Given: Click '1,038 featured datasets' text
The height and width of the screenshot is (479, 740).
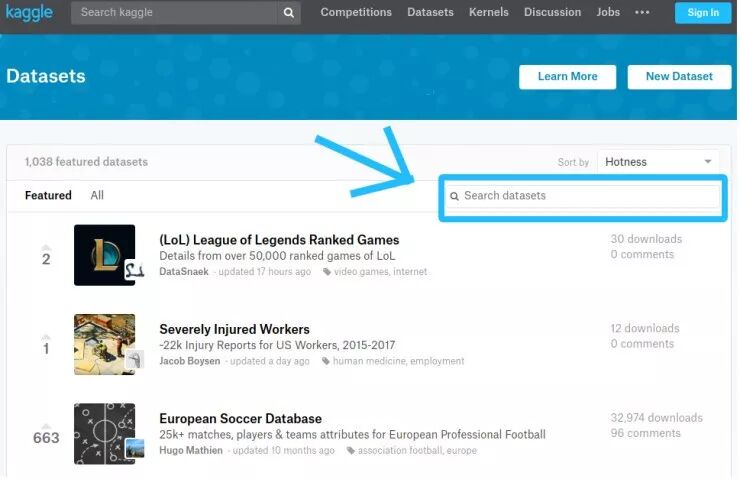Looking at the screenshot, I should point(86,162).
